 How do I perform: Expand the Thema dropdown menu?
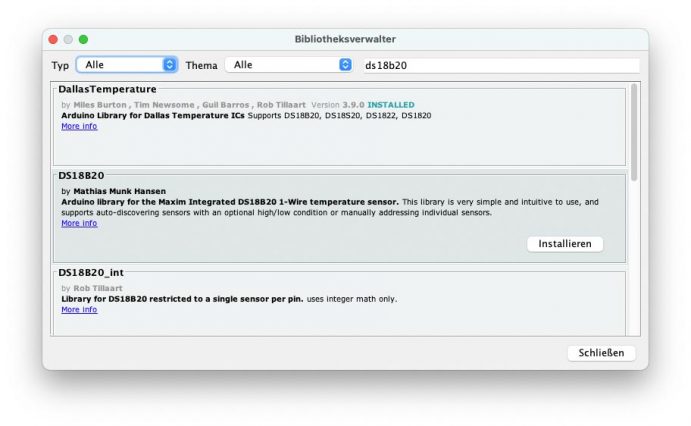click(289, 65)
